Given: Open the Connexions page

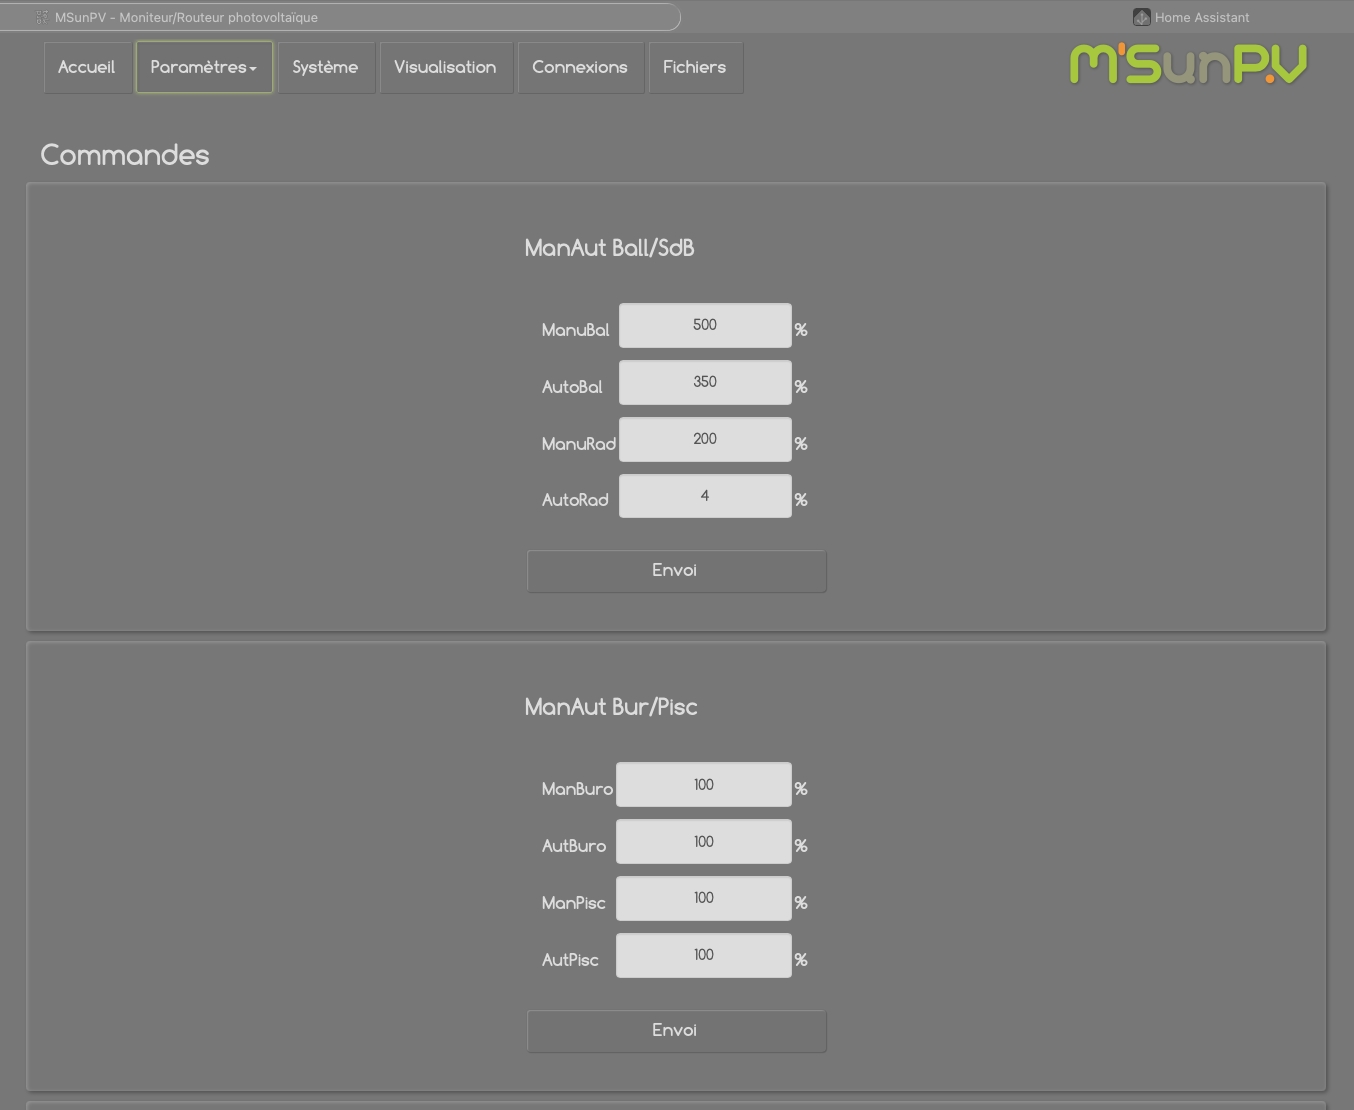Looking at the screenshot, I should click(x=581, y=67).
